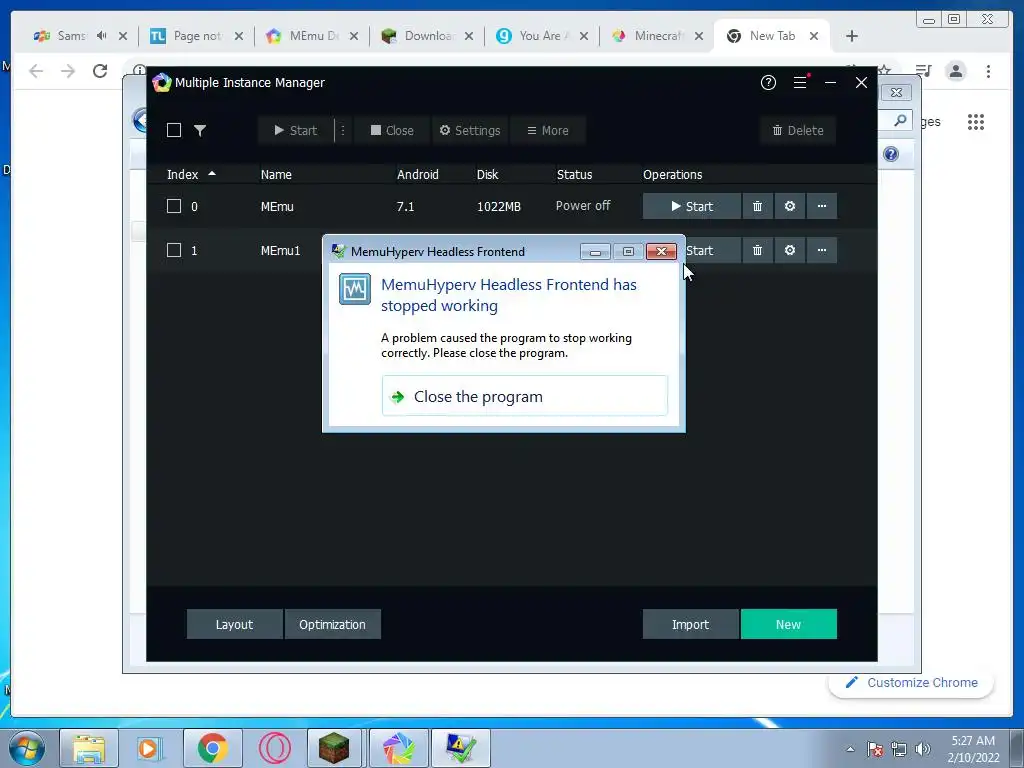Sort by Index column arrow
Image resolution: width=1024 pixels, height=768 pixels.
coord(212,174)
